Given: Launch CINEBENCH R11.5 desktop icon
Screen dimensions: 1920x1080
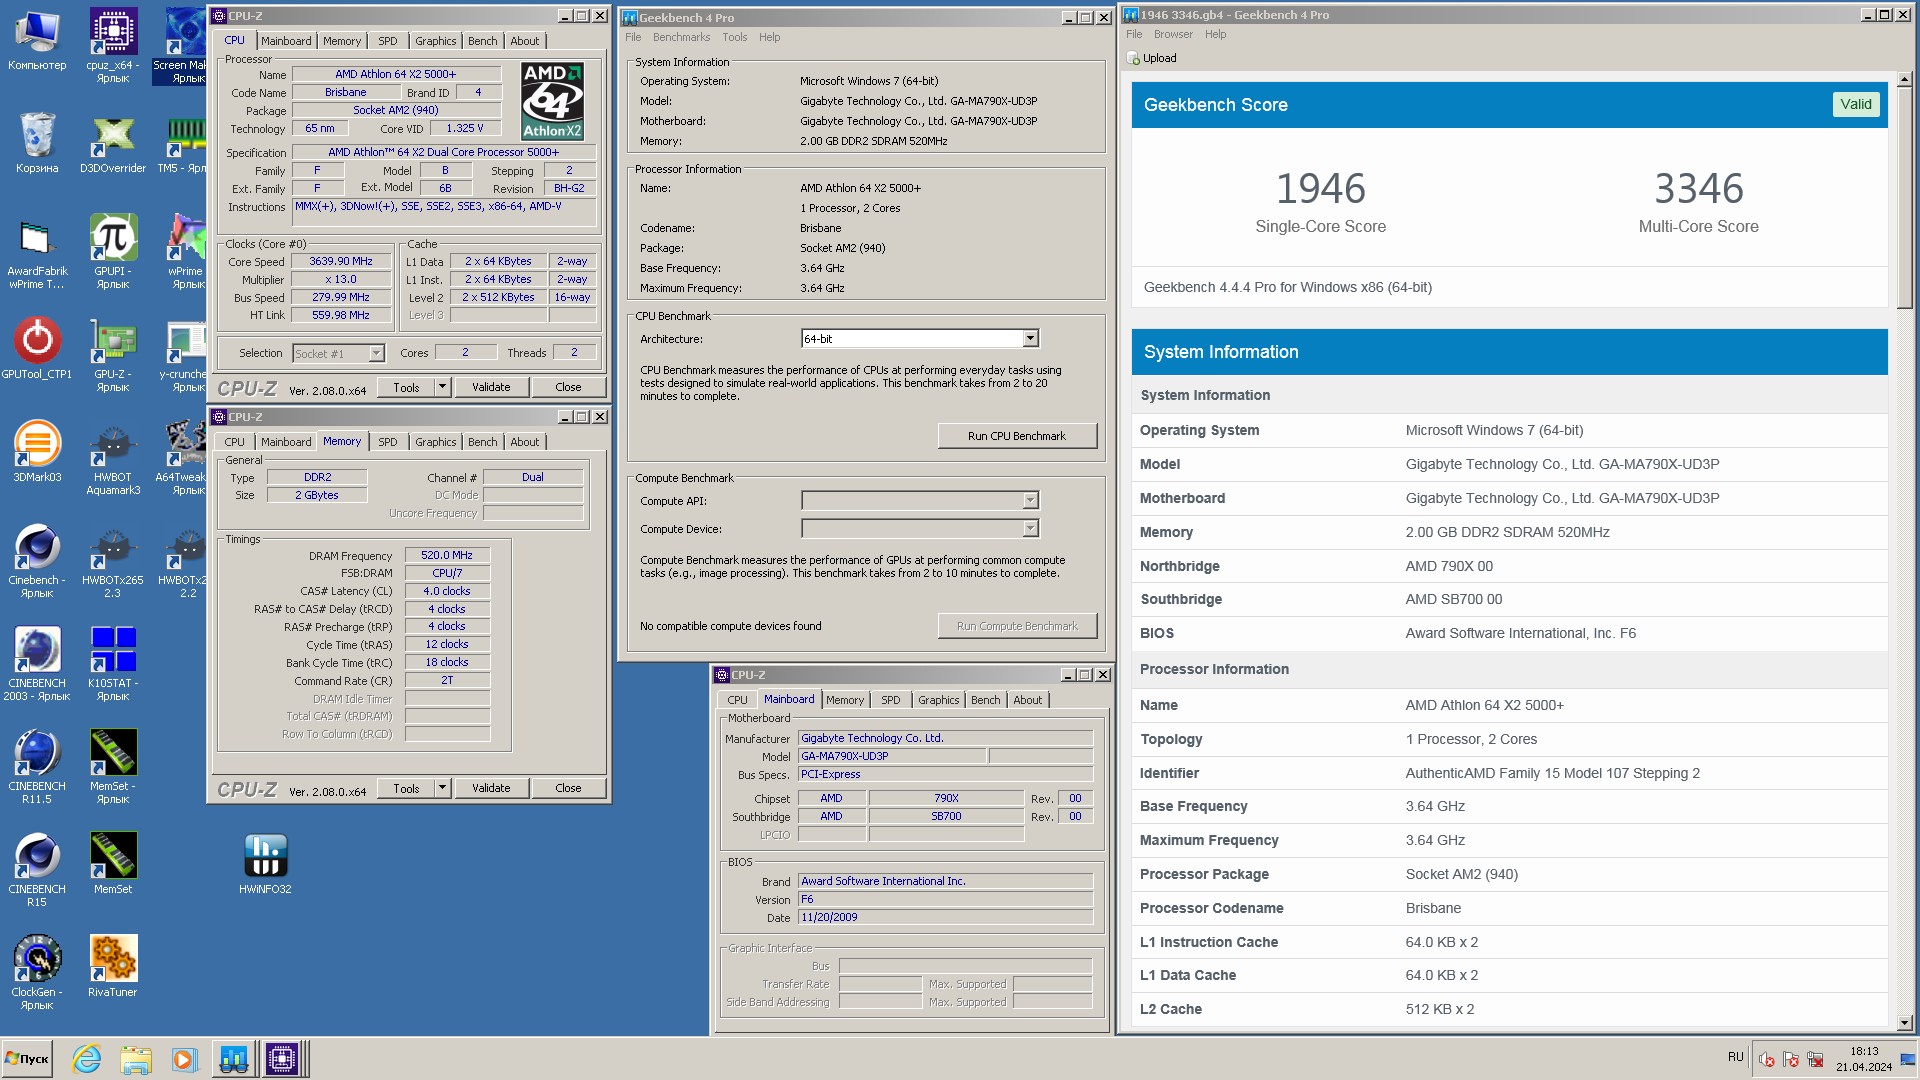Looking at the screenshot, I should click(37, 767).
